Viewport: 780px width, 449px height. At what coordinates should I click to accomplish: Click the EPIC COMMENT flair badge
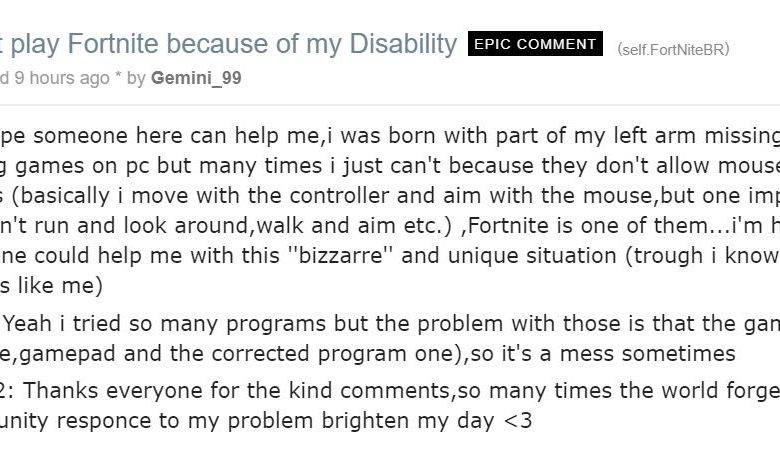click(535, 44)
